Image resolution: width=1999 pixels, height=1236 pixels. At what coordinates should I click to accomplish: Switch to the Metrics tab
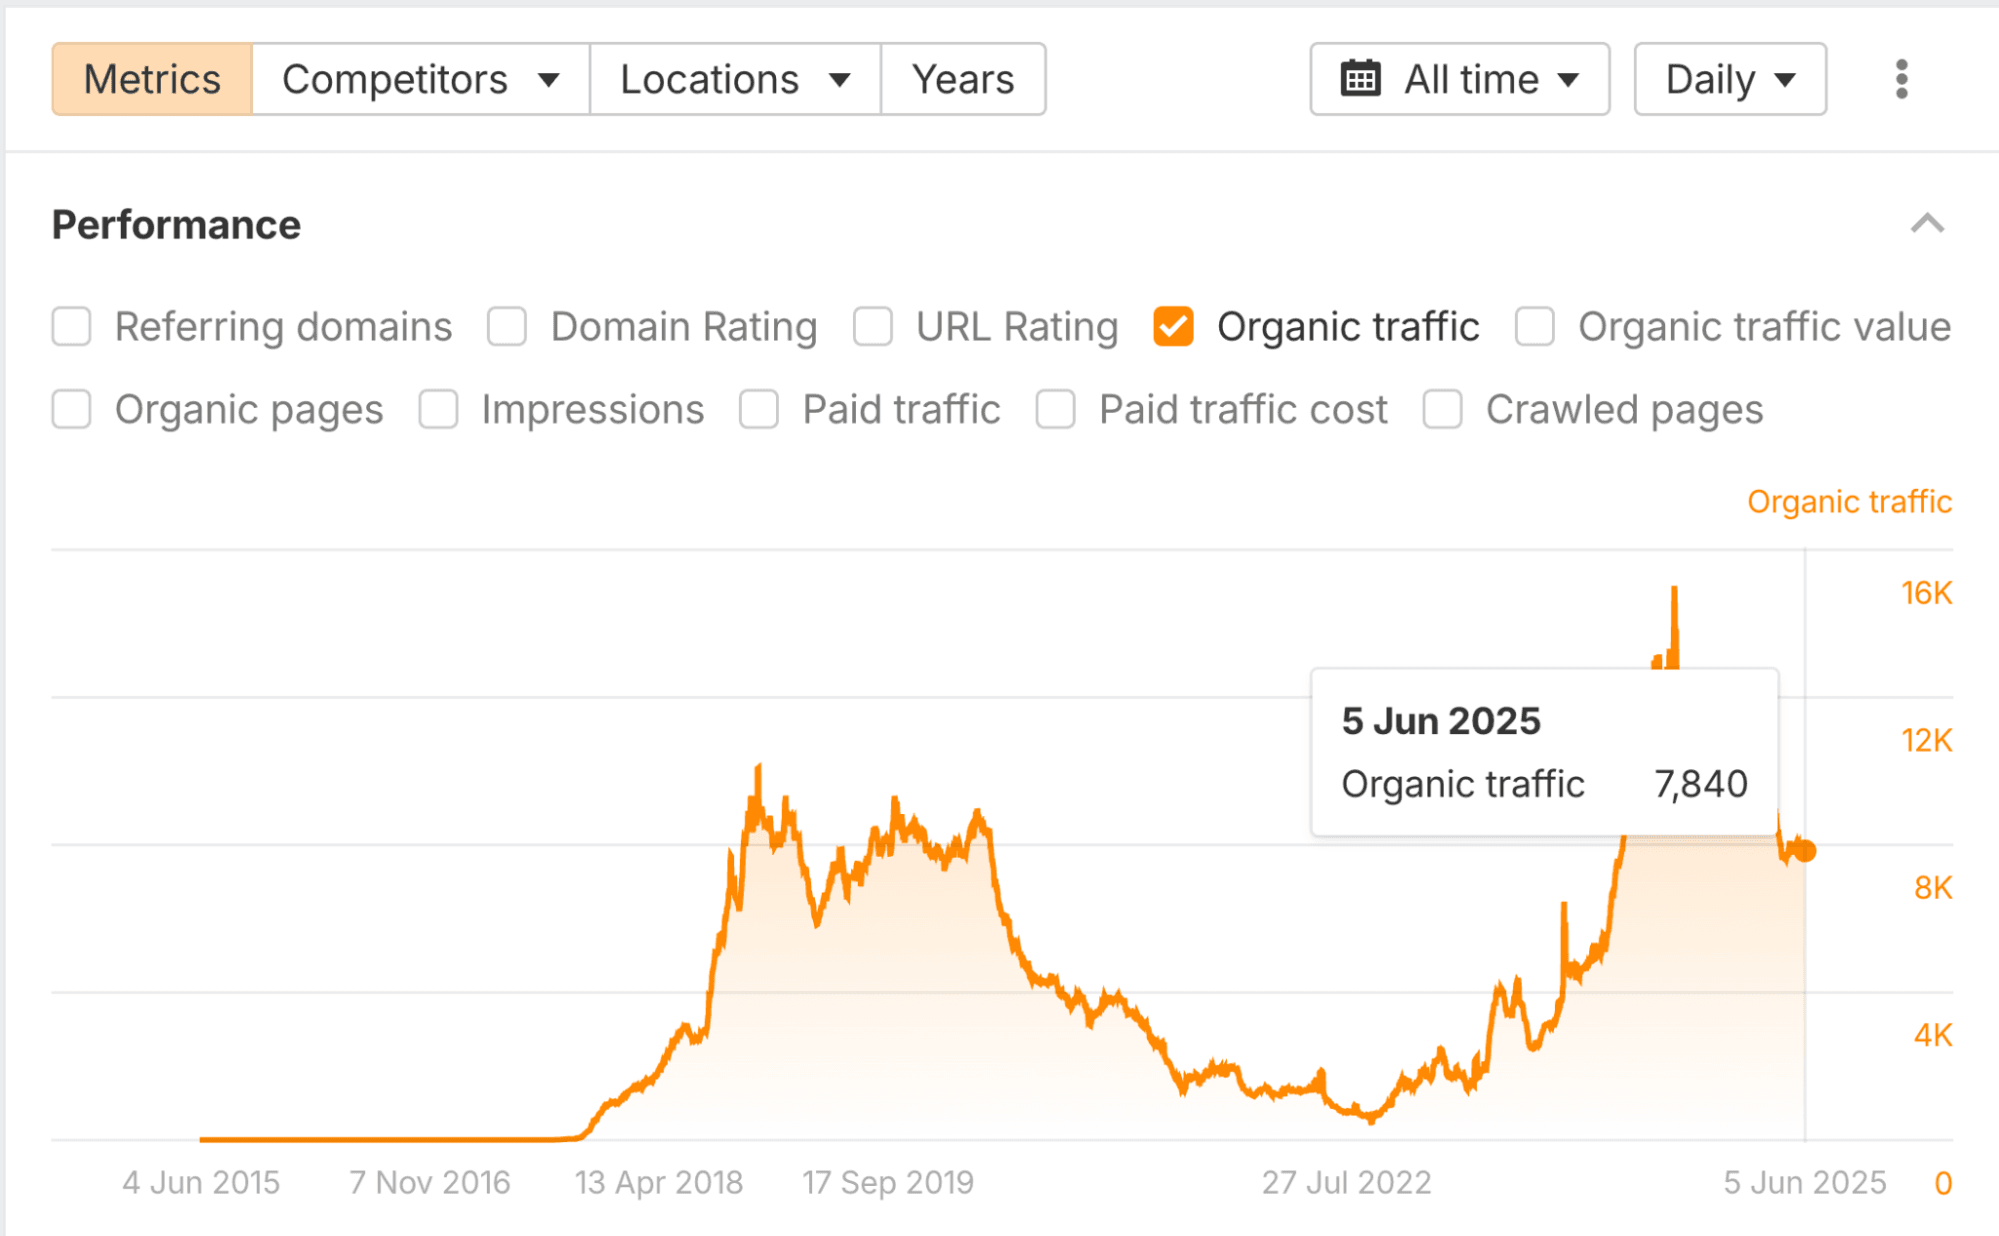[152, 79]
